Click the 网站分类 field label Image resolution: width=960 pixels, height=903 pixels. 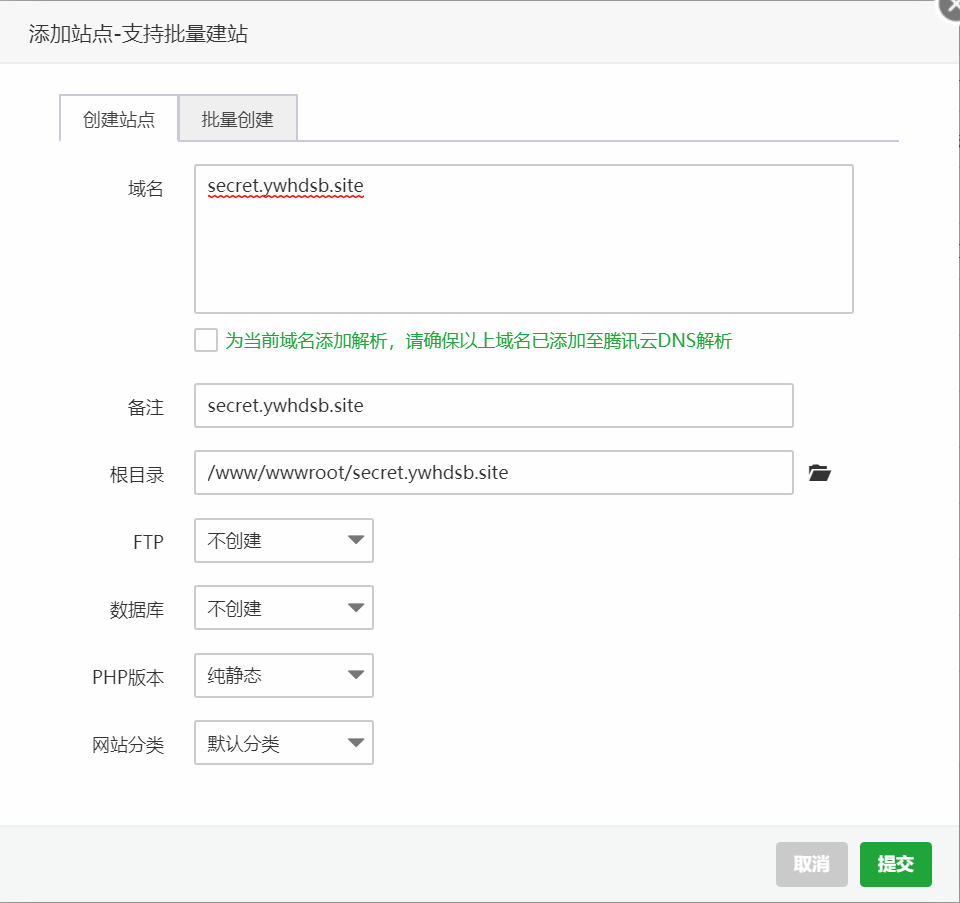point(128,745)
